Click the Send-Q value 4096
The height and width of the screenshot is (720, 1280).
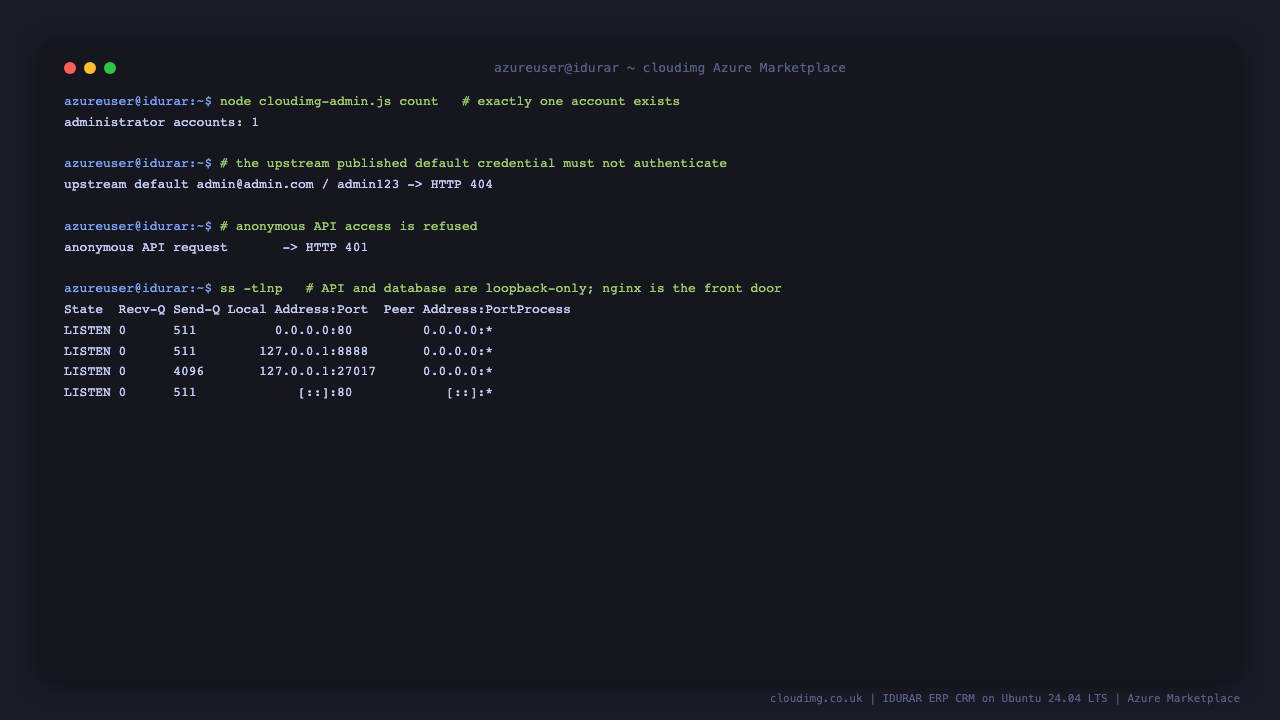(x=188, y=371)
